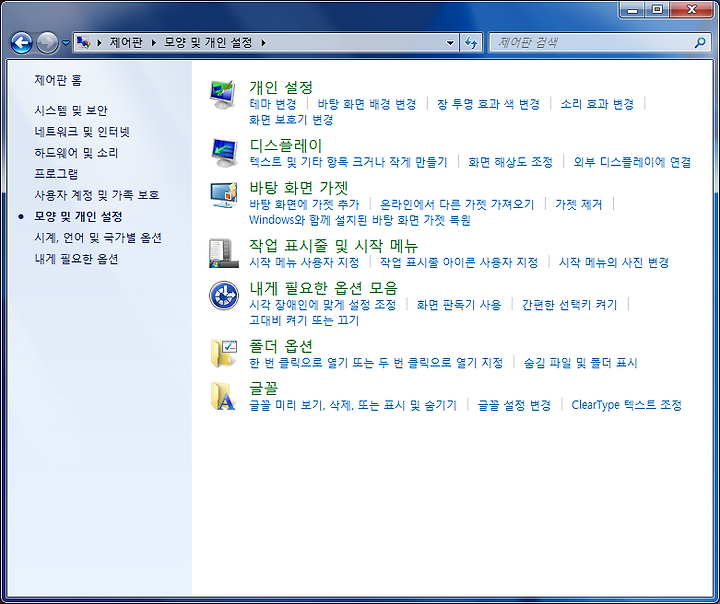Open the 바탕 화면 가젯 heading
Screen dimensions: 720x604
[x=298, y=187]
